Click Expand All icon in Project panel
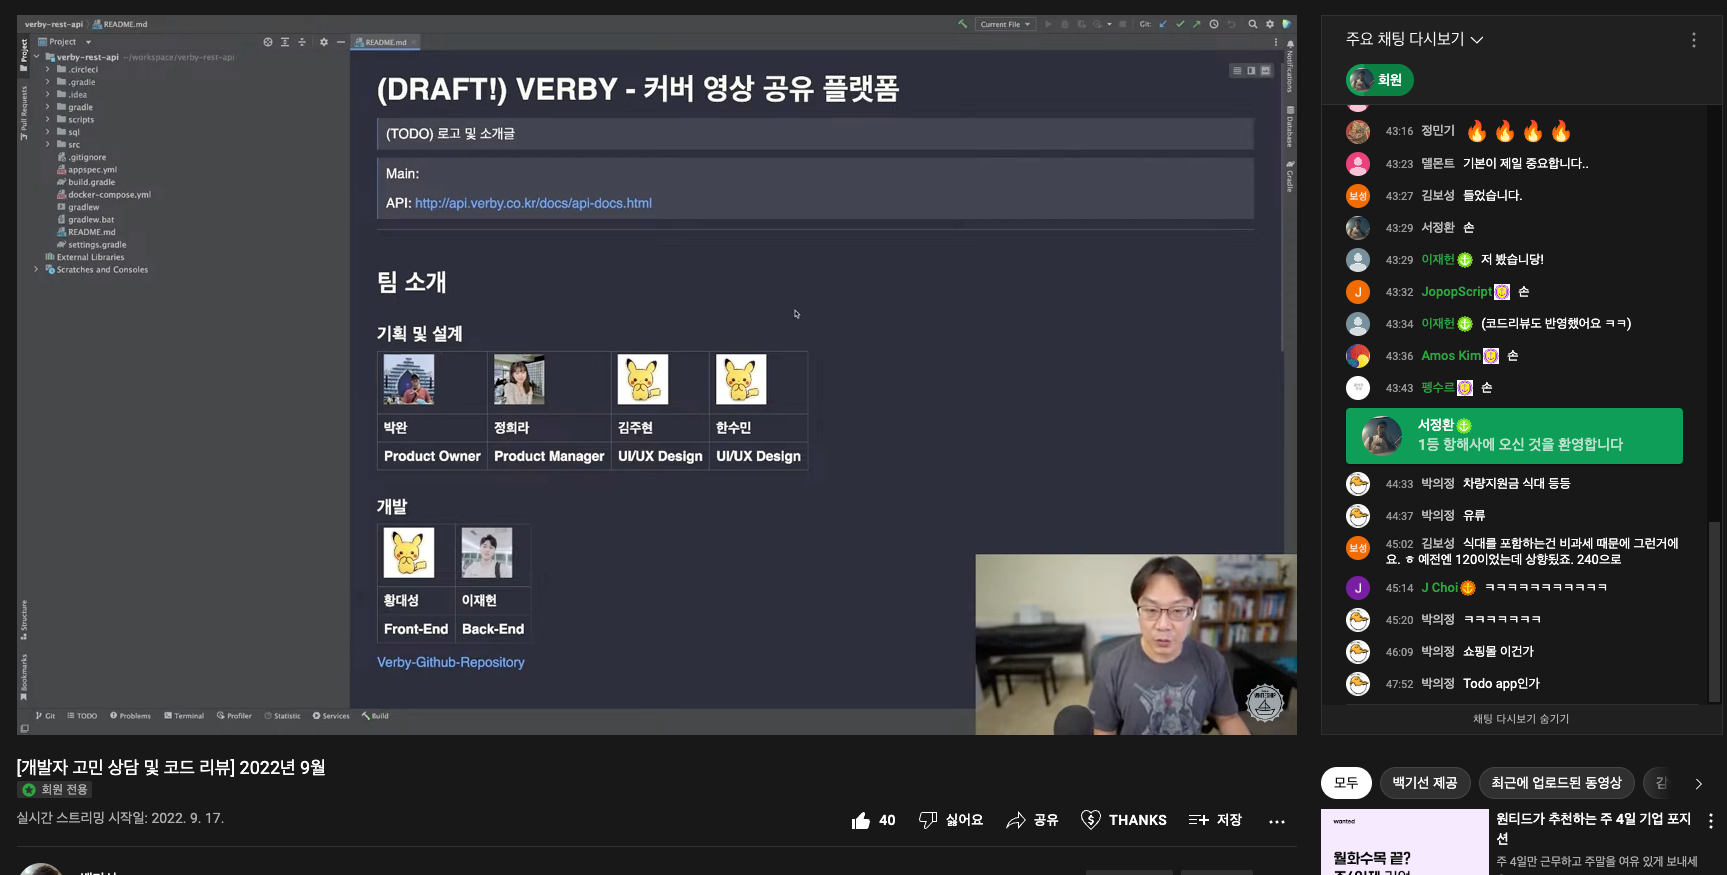 [x=285, y=42]
